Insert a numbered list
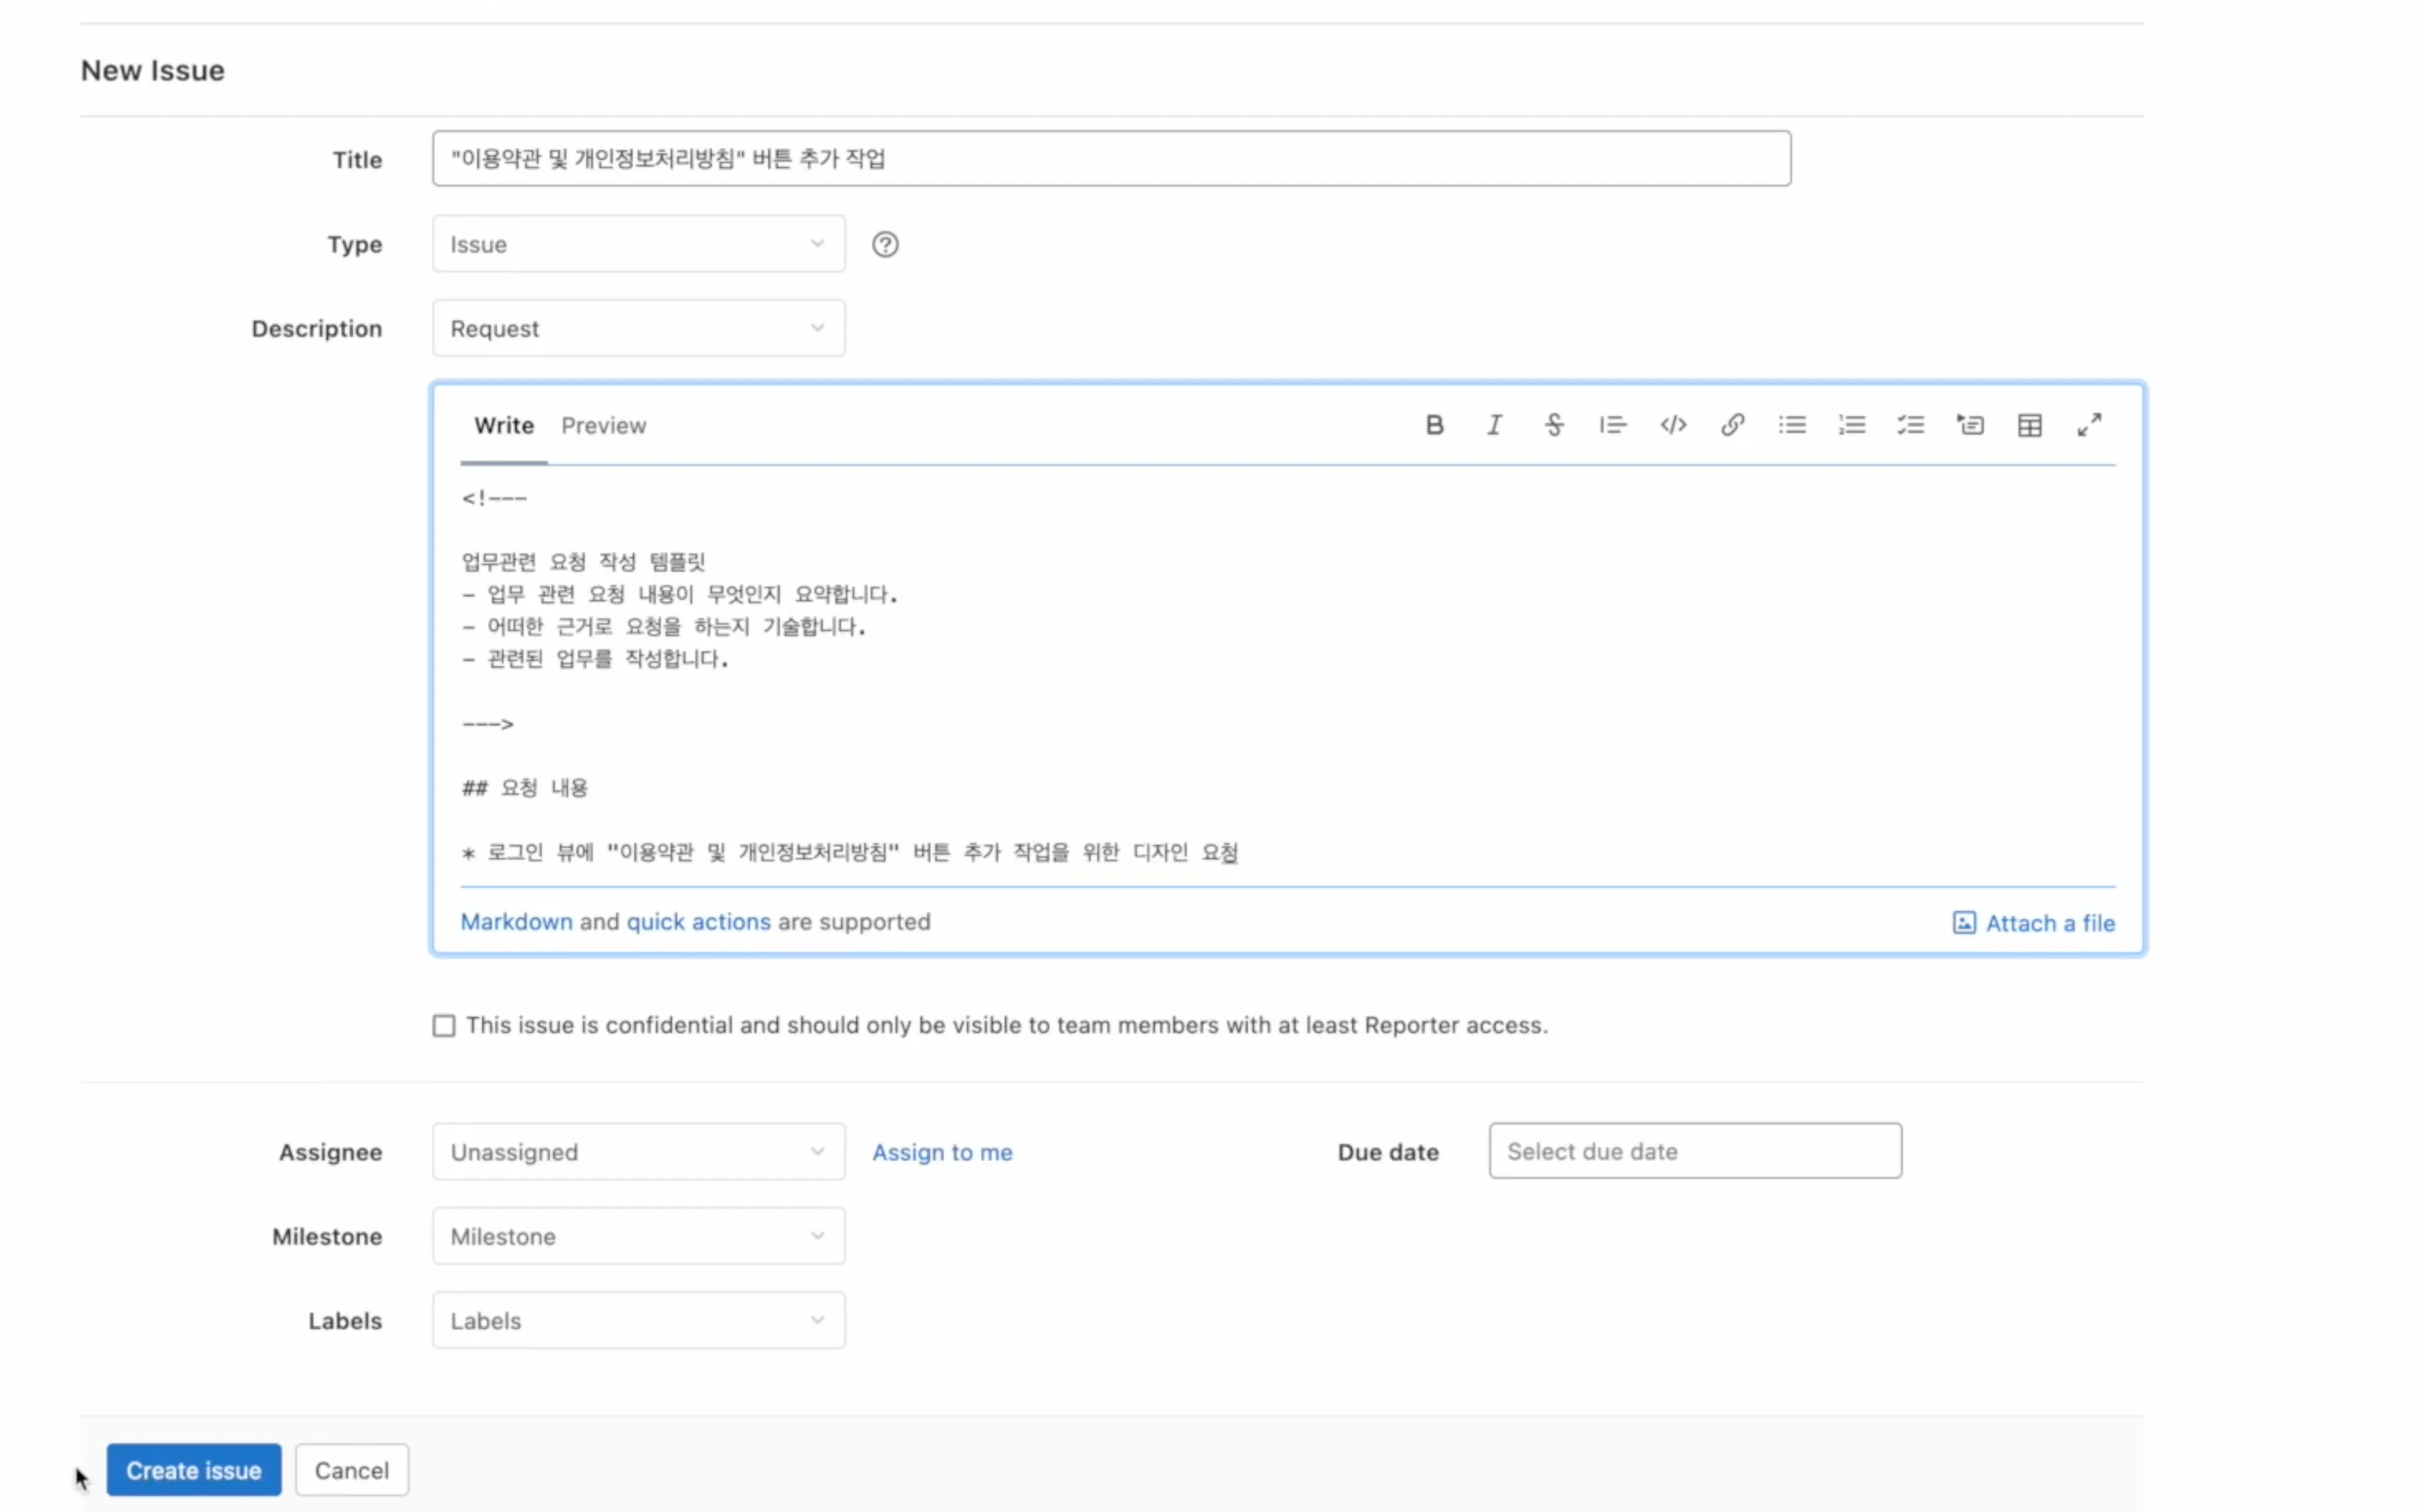 [x=1851, y=425]
